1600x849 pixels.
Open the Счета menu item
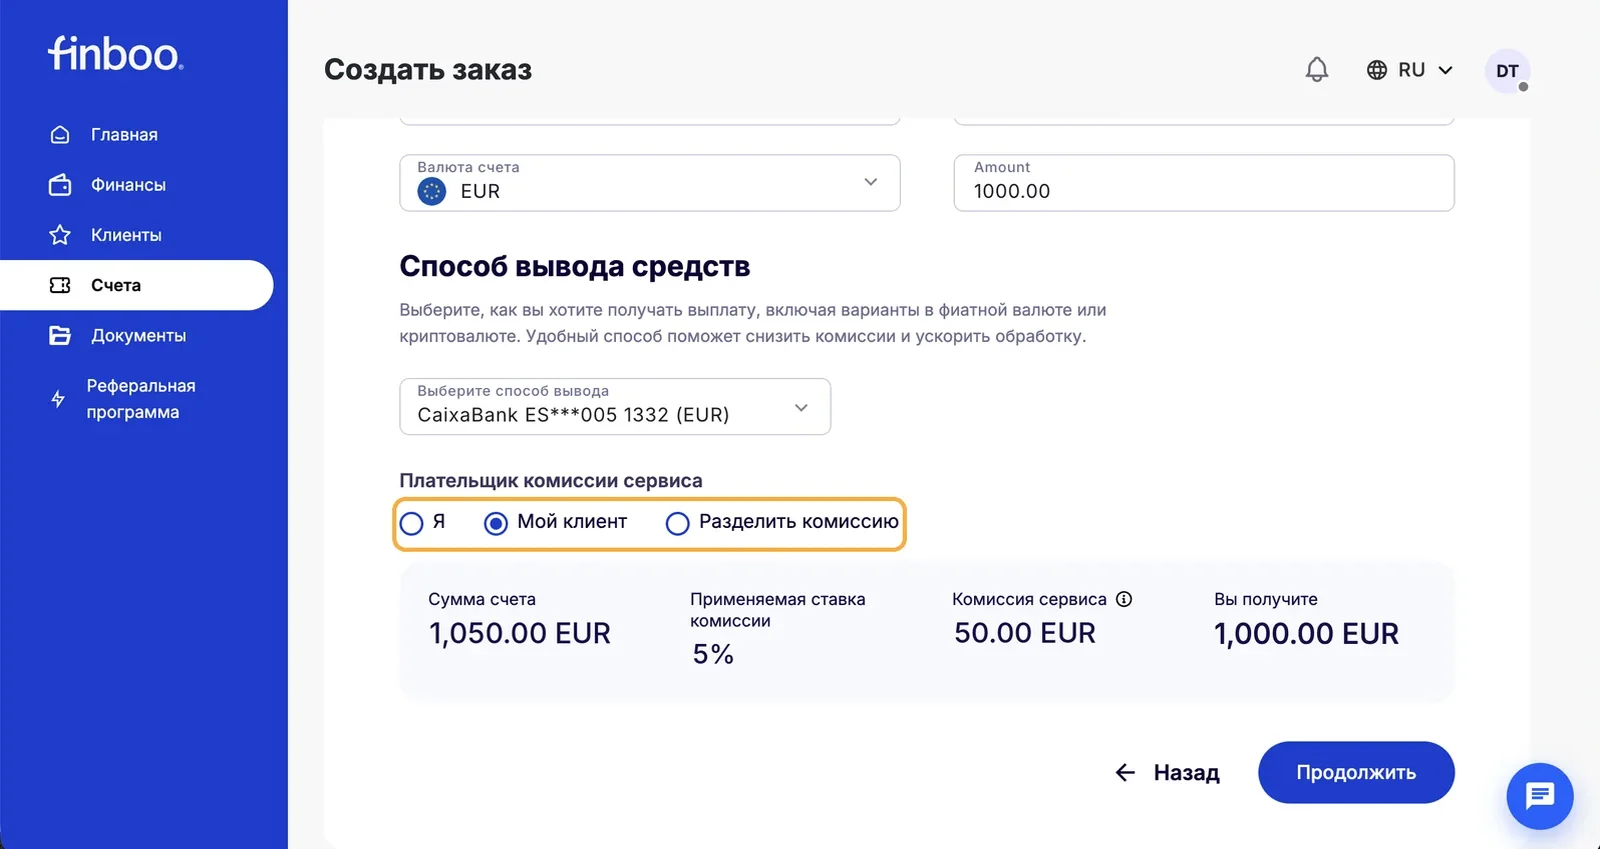pyautogui.click(x=136, y=285)
